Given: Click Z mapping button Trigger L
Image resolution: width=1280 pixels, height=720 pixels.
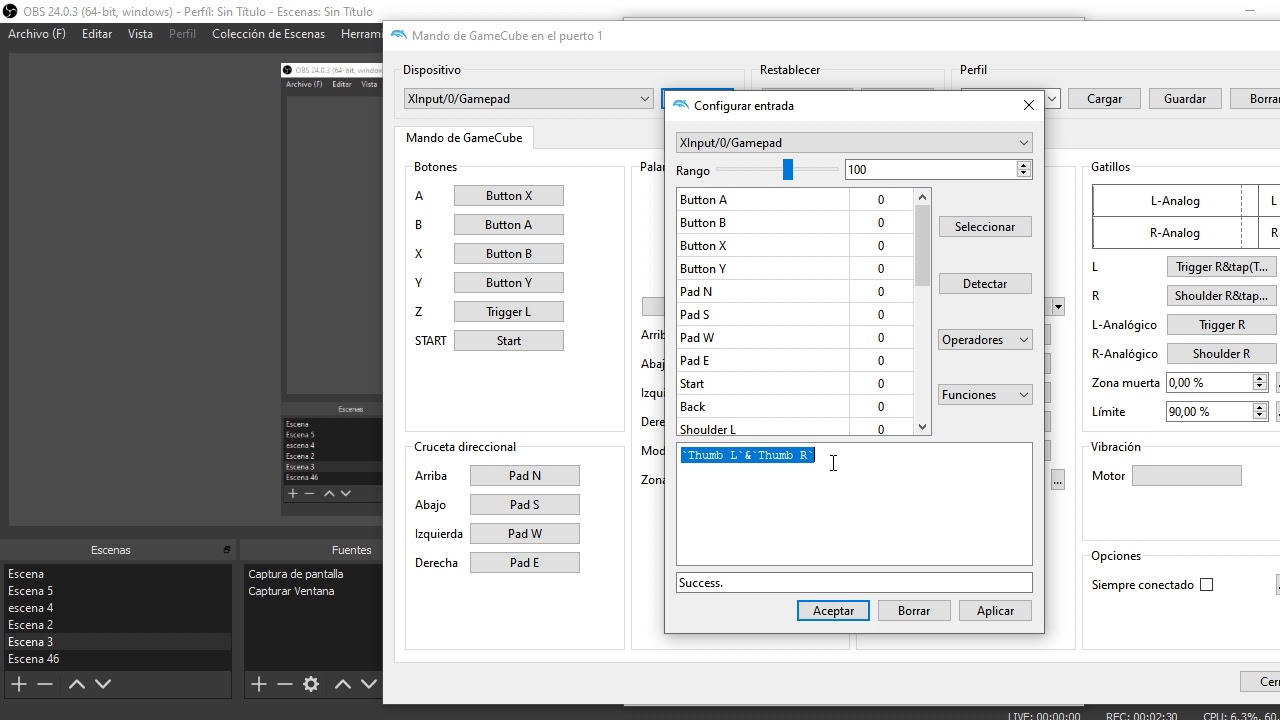Looking at the screenshot, I should 509,312.
